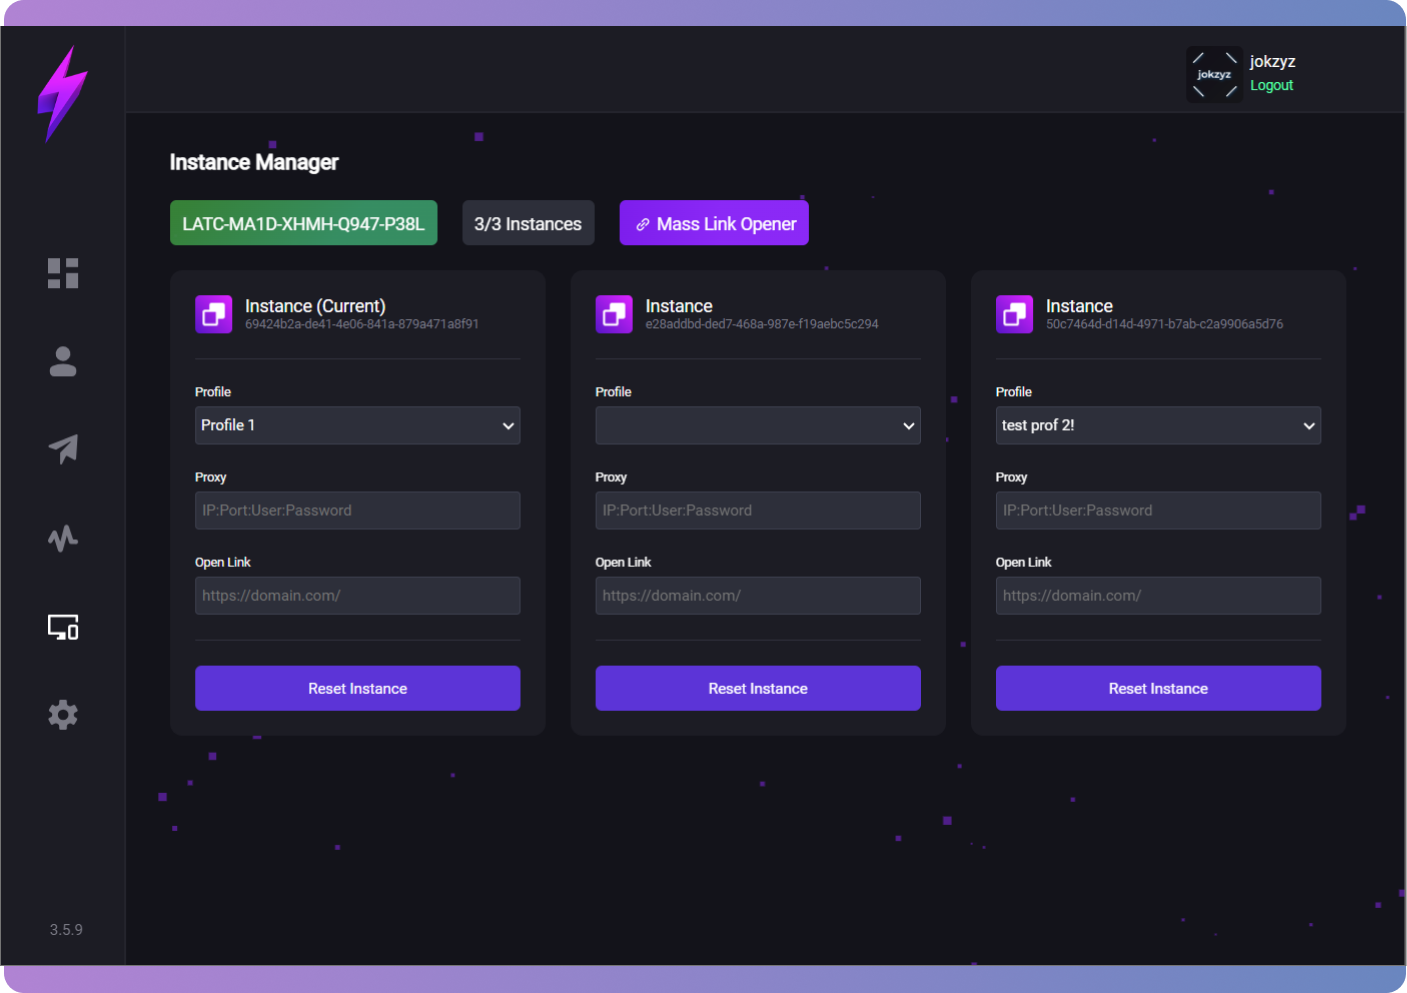
Task: Select the devices instance manager sidebar icon
Action: click(63, 627)
